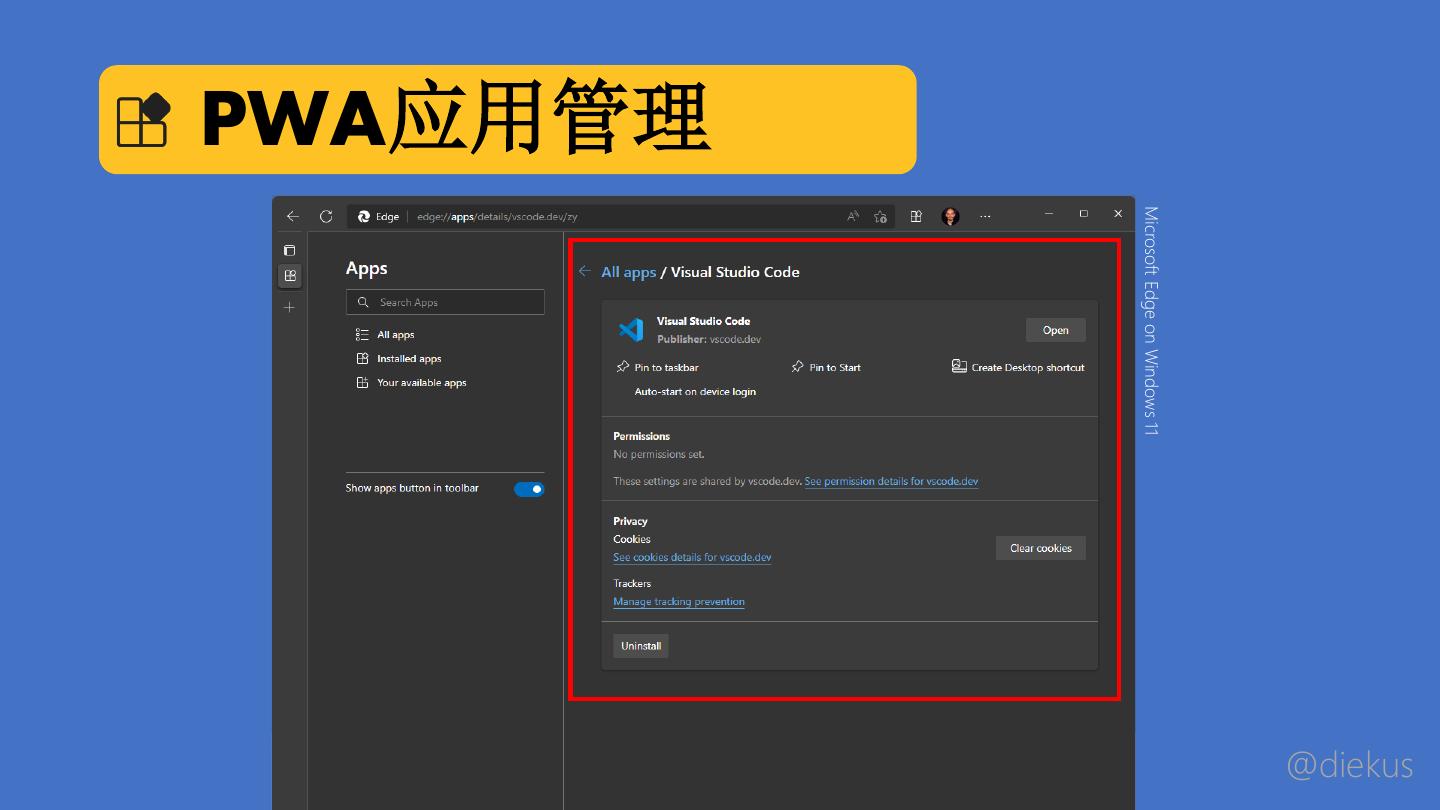Viewport: 1440px width, 810px height.
Task: Click the Clear cookies button
Action: [x=1040, y=548]
